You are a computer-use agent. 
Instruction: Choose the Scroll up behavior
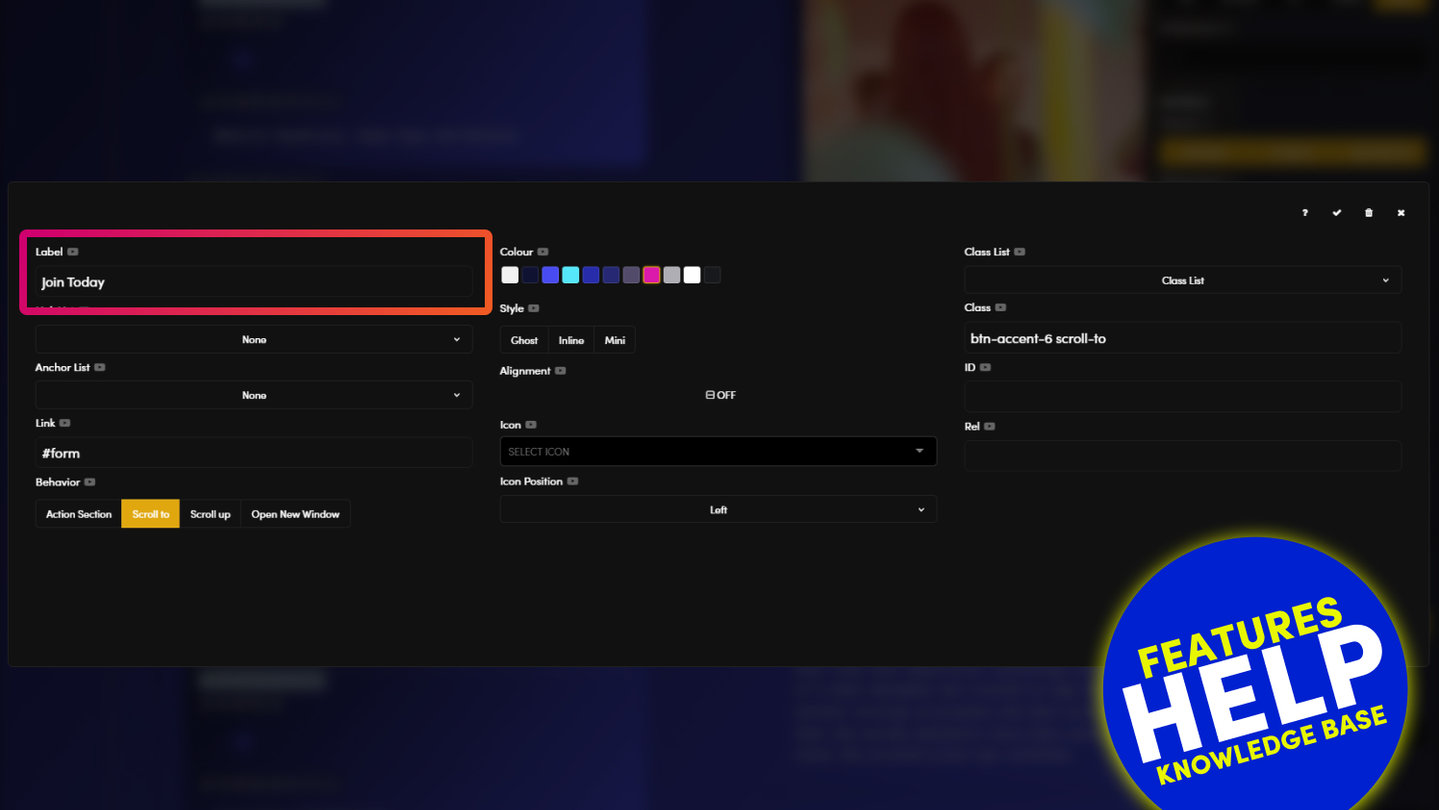click(x=210, y=514)
